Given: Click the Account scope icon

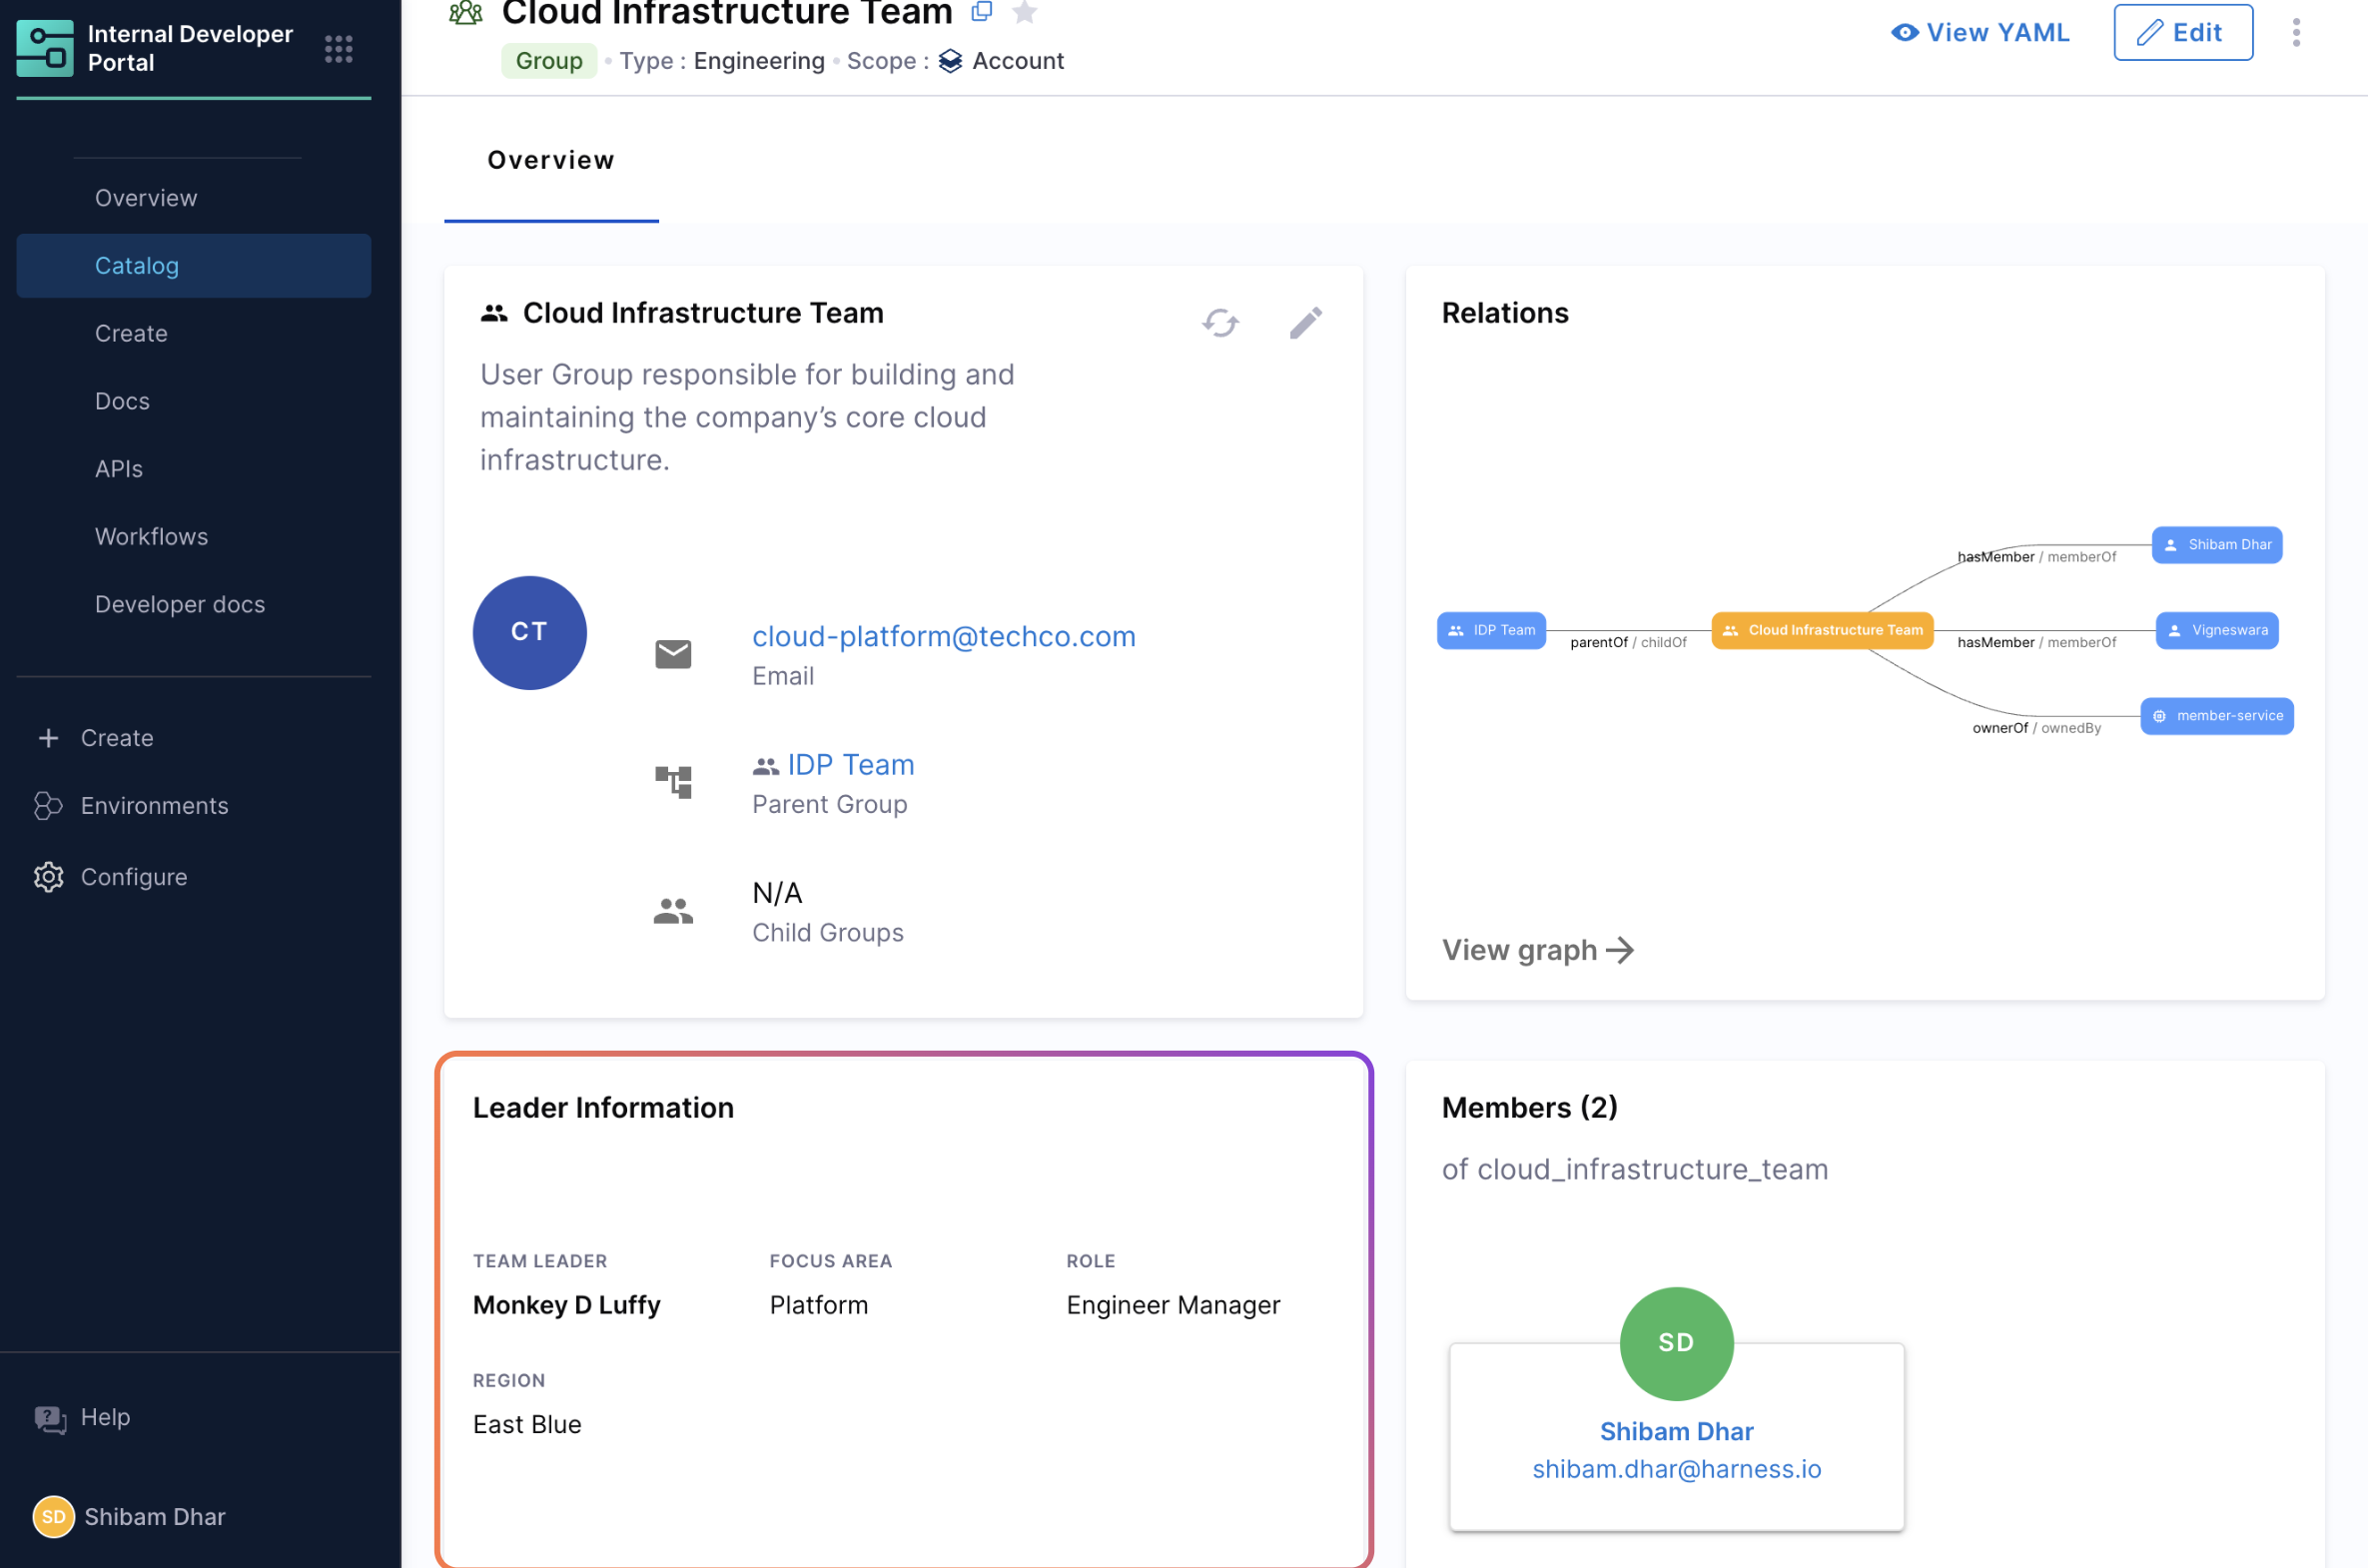Looking at the screenshot, I should pyautogui.click(x=950, y=61).
